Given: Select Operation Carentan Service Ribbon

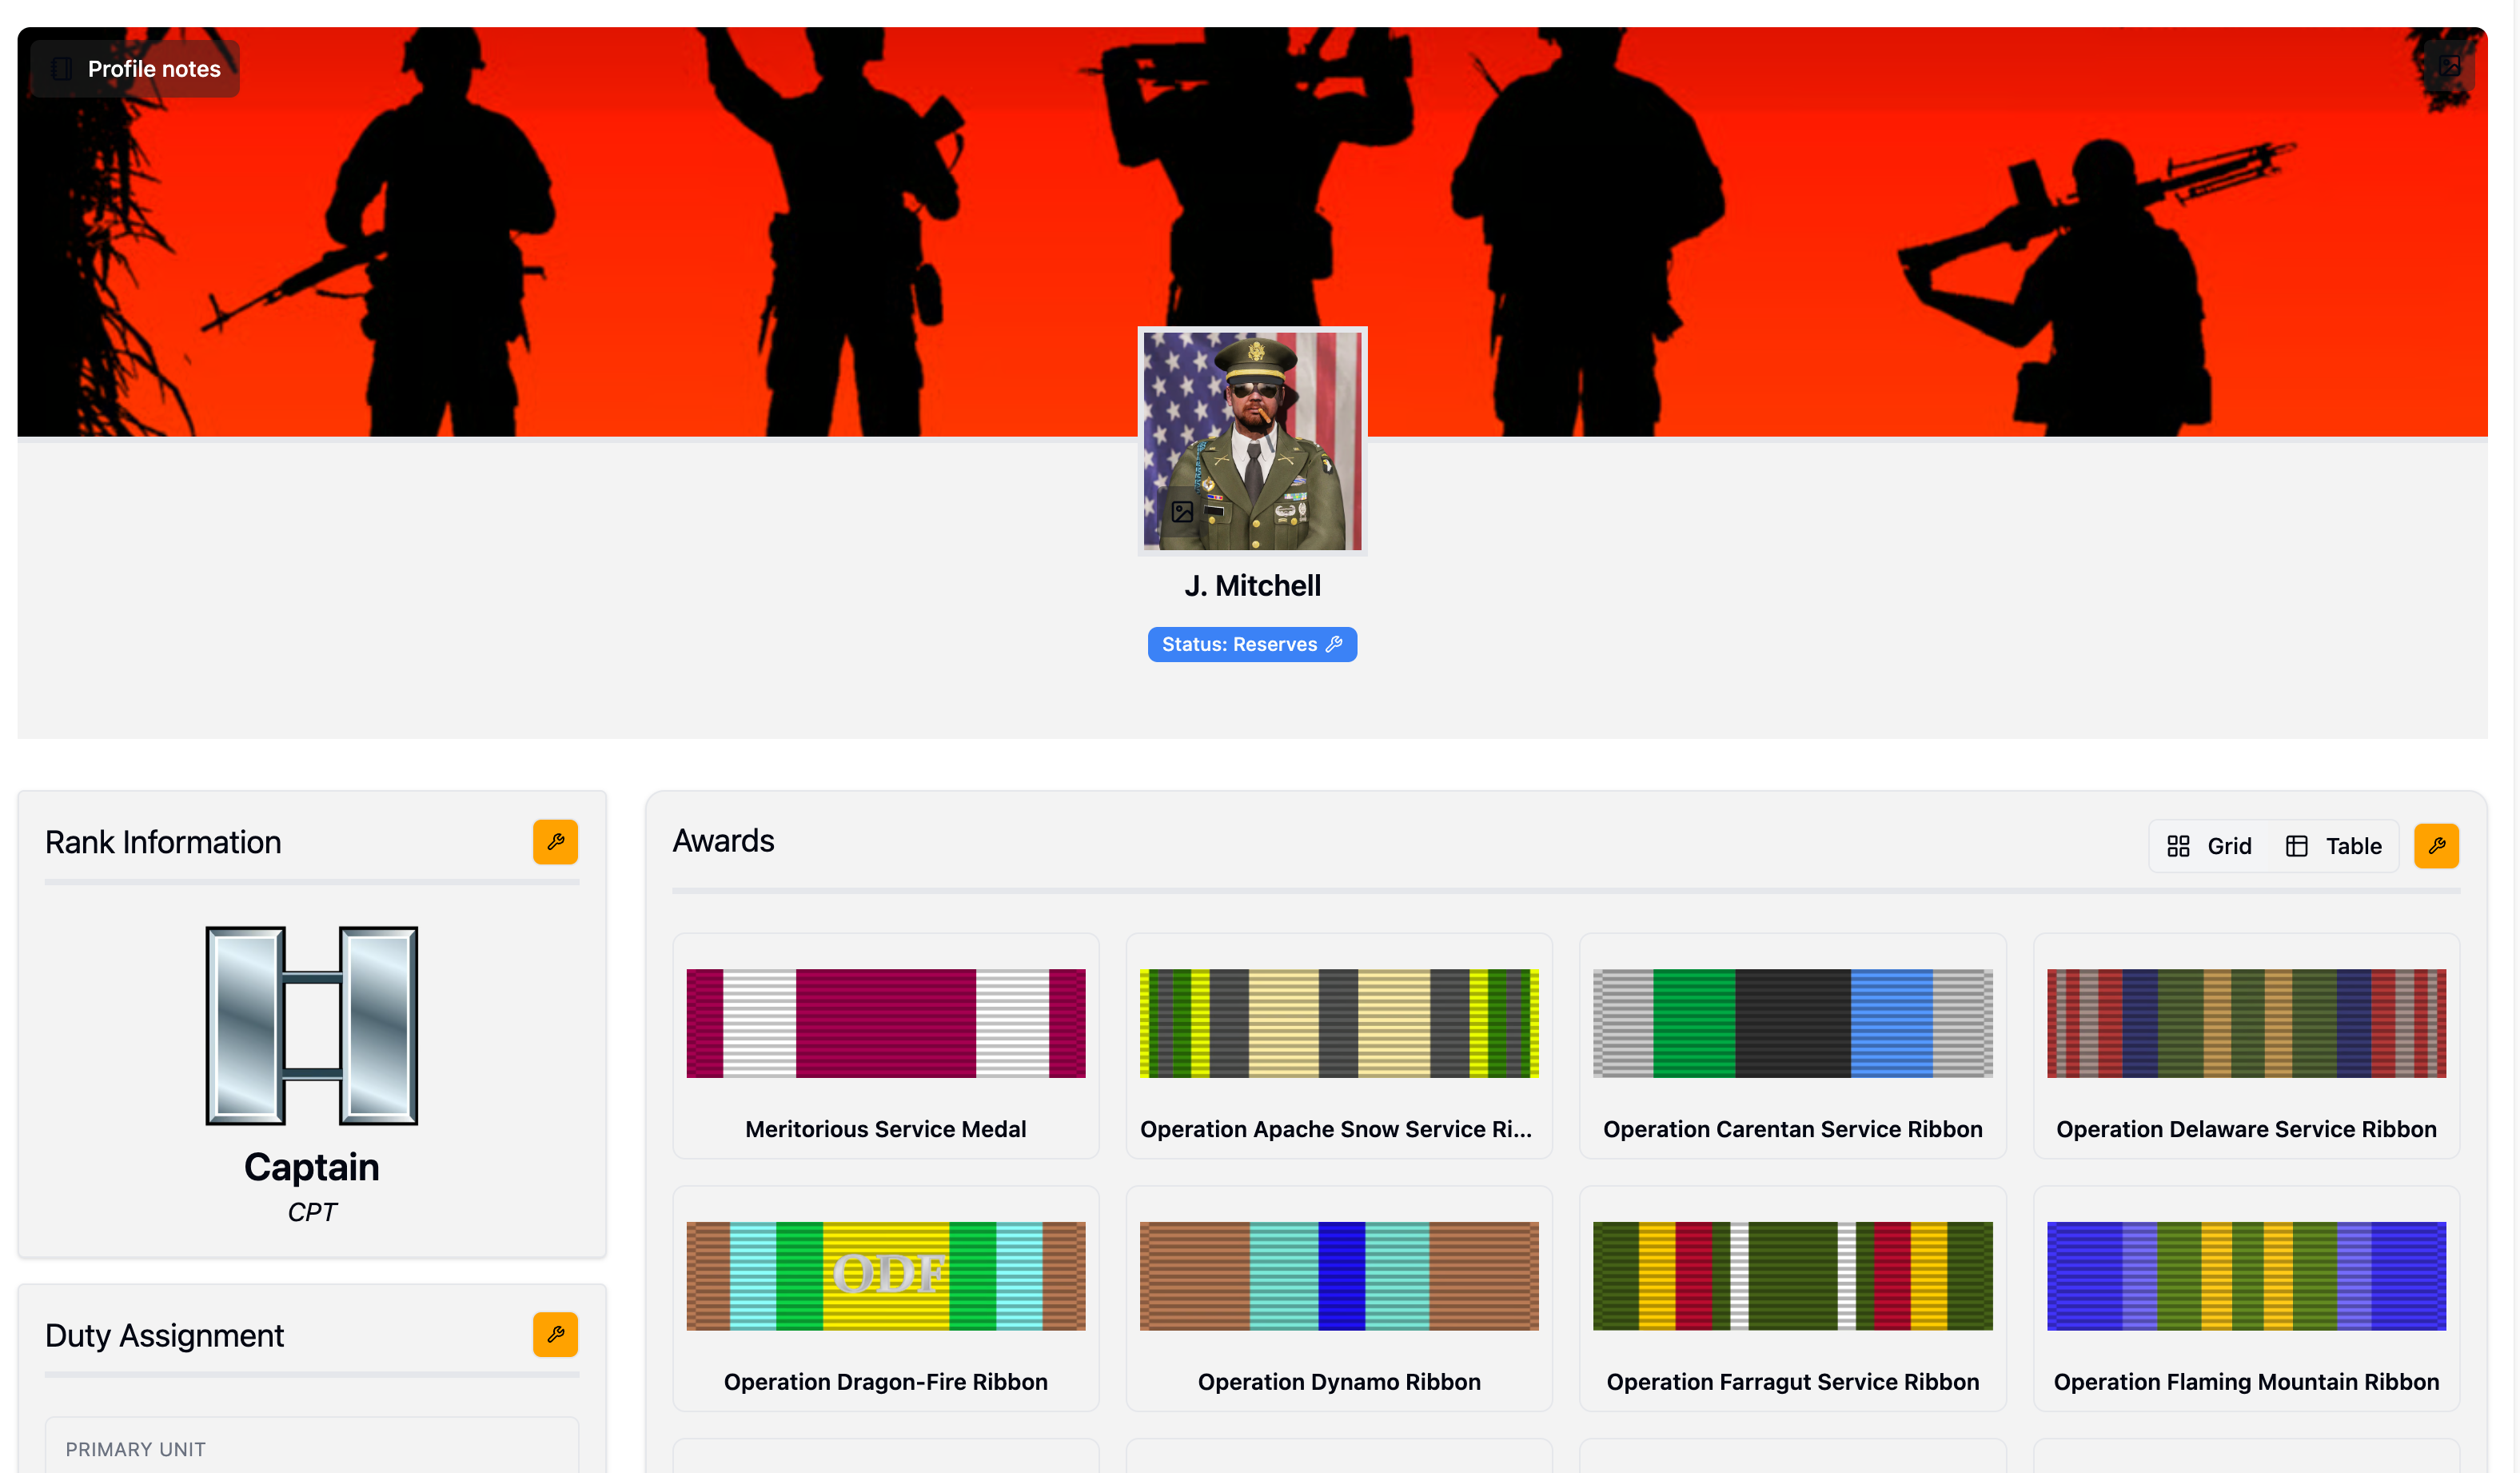Looking at the screenshot, I should (1792, 1046).
